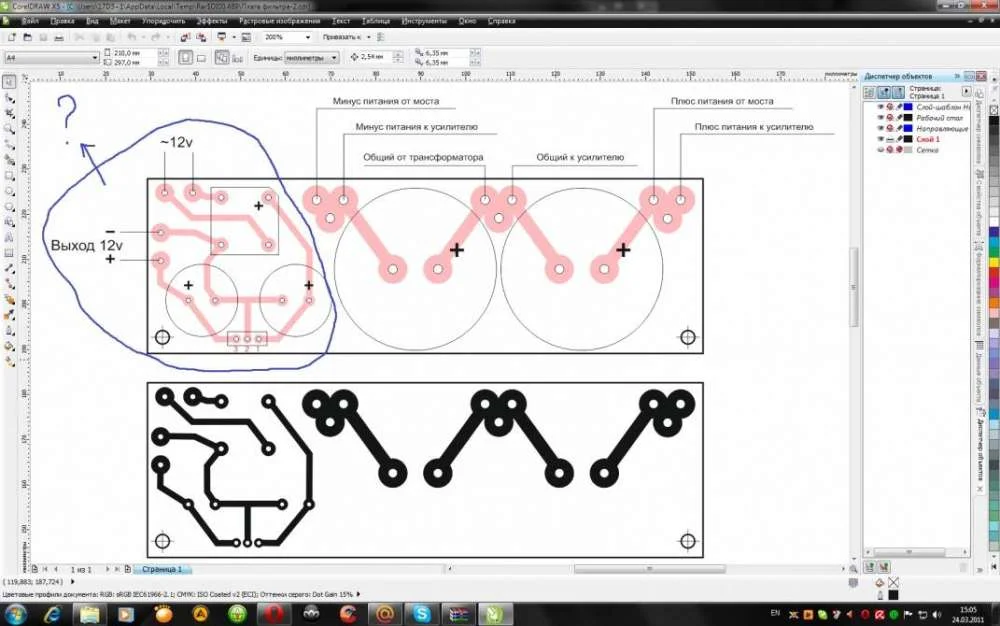Select the Table tool in the toolbox

9,253
